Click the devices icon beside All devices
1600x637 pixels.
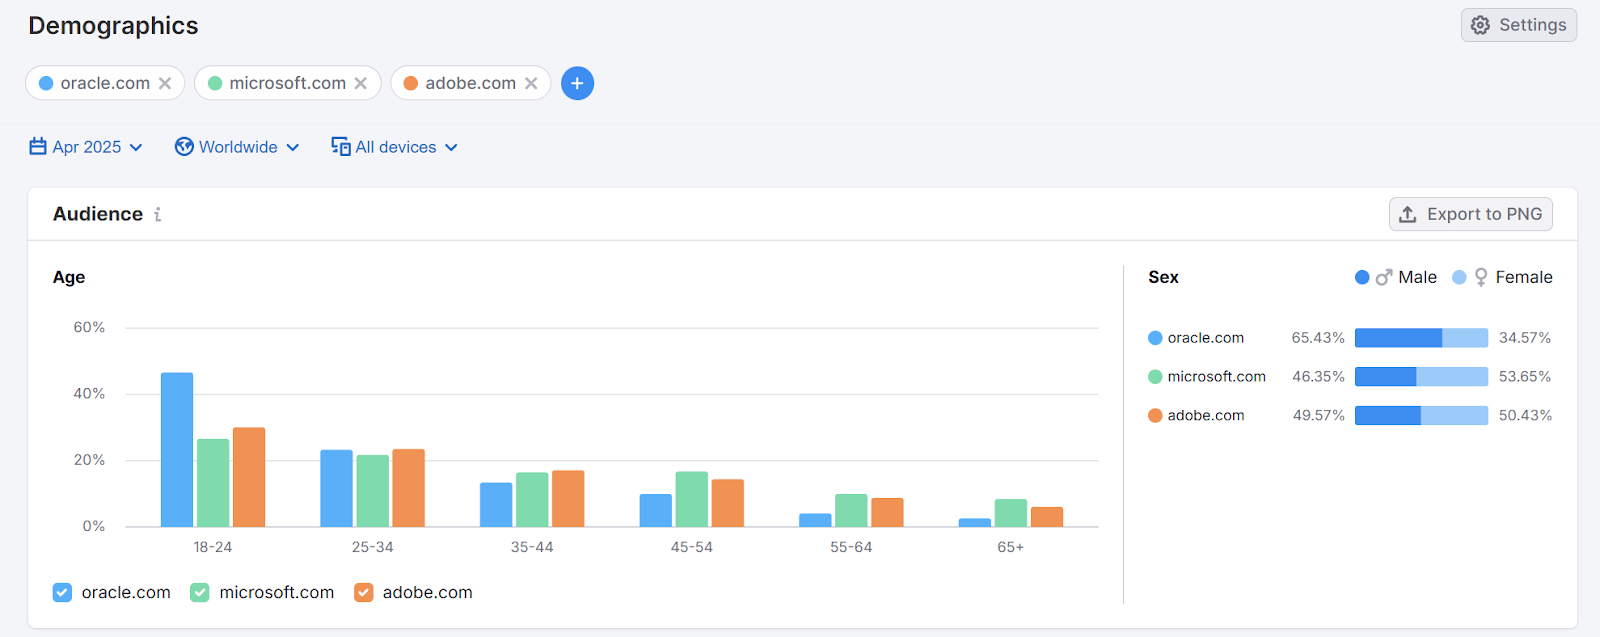point(341,147)
